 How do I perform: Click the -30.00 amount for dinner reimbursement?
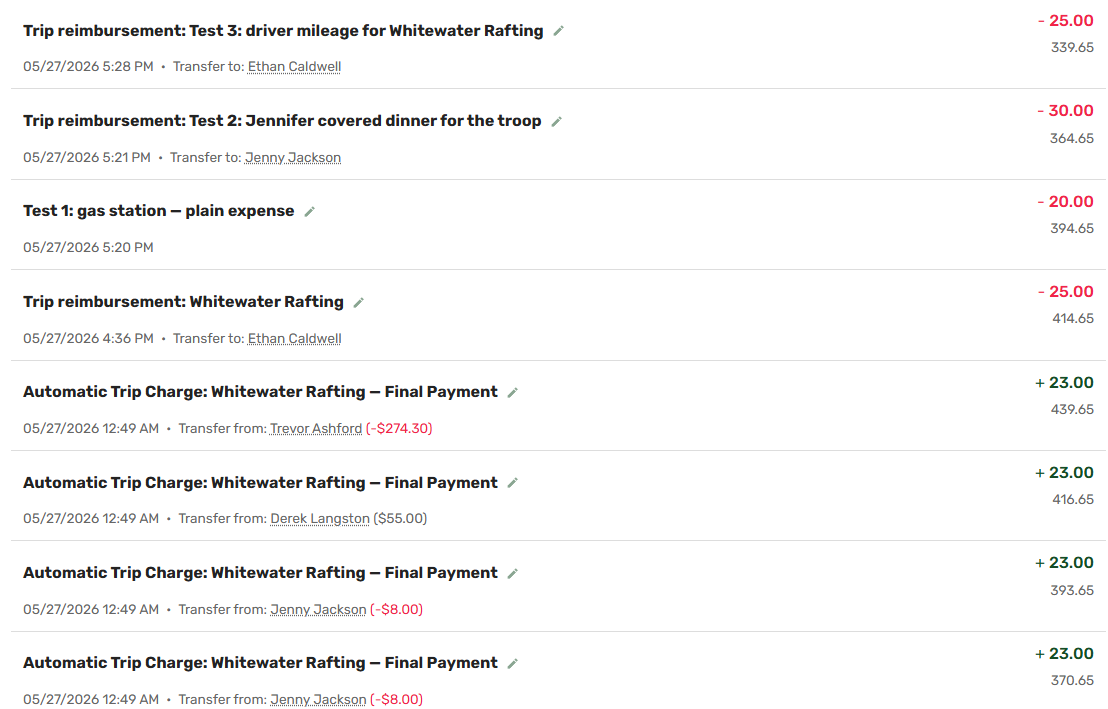[1065, 111]
